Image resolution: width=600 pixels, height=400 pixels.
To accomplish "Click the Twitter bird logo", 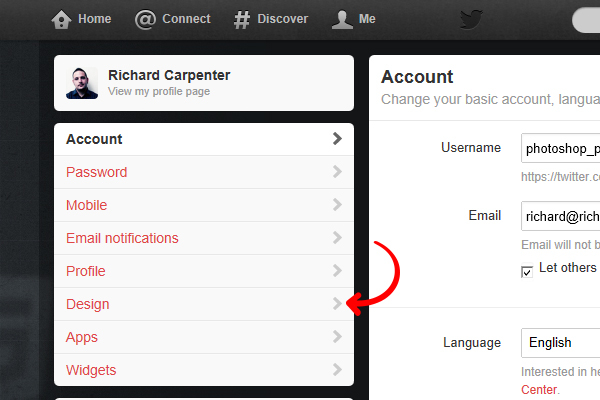I will 471,19.
